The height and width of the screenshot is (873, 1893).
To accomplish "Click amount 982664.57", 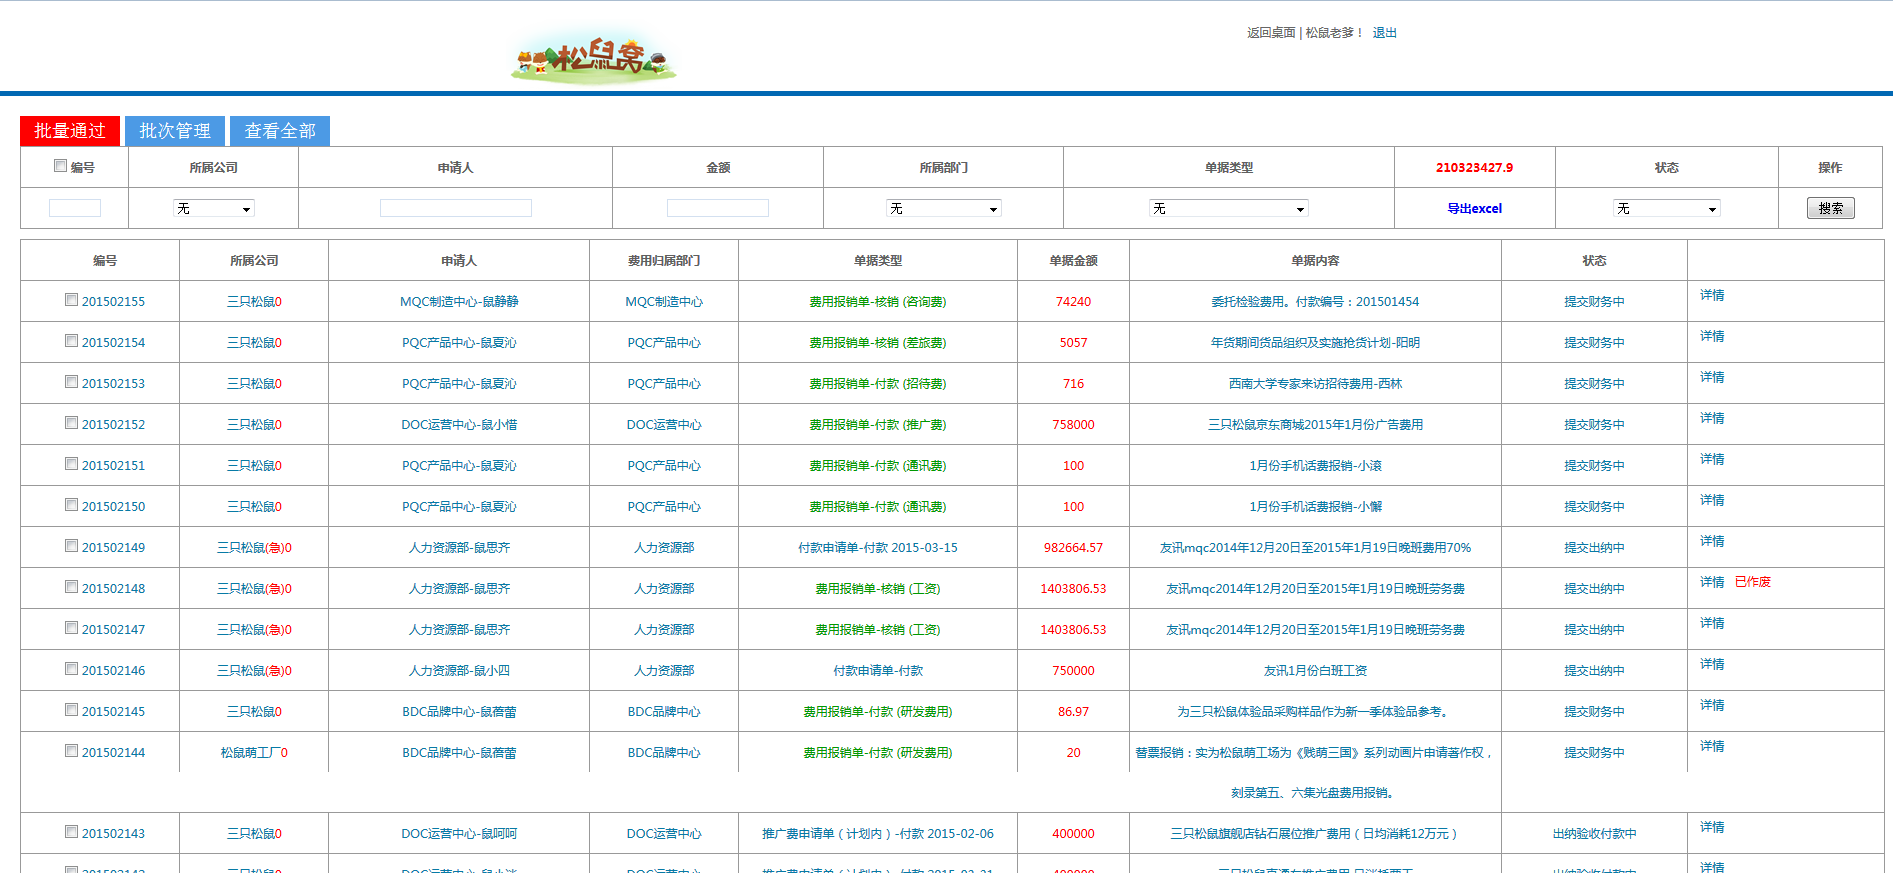I will (1073, 548).
